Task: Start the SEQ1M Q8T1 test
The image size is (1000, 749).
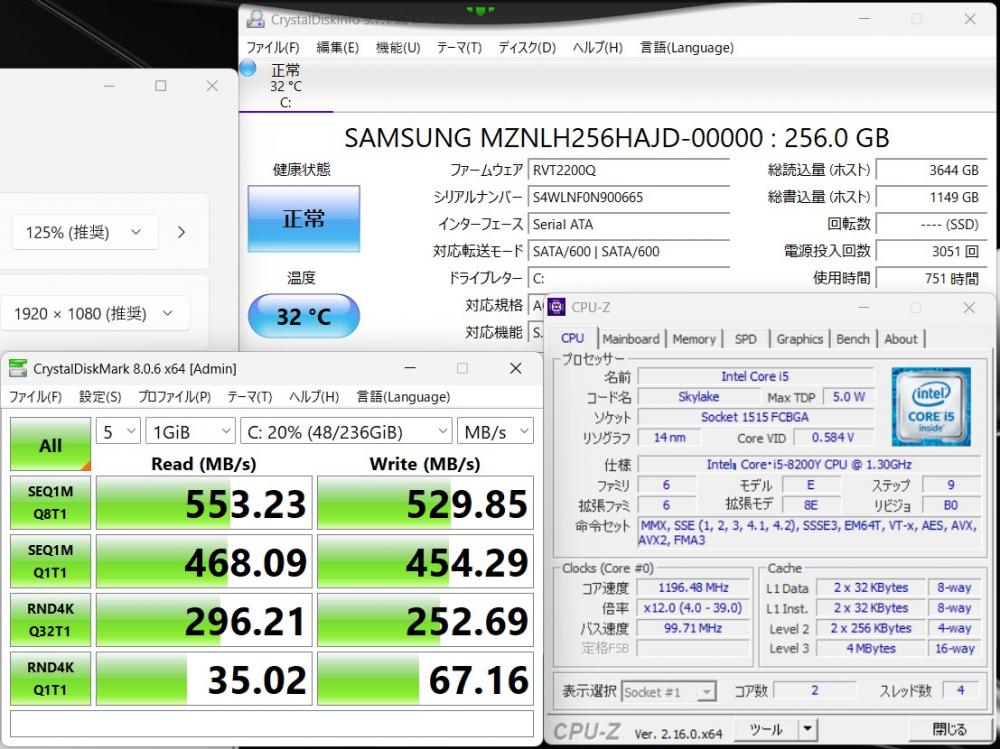Action: (50, 501)
